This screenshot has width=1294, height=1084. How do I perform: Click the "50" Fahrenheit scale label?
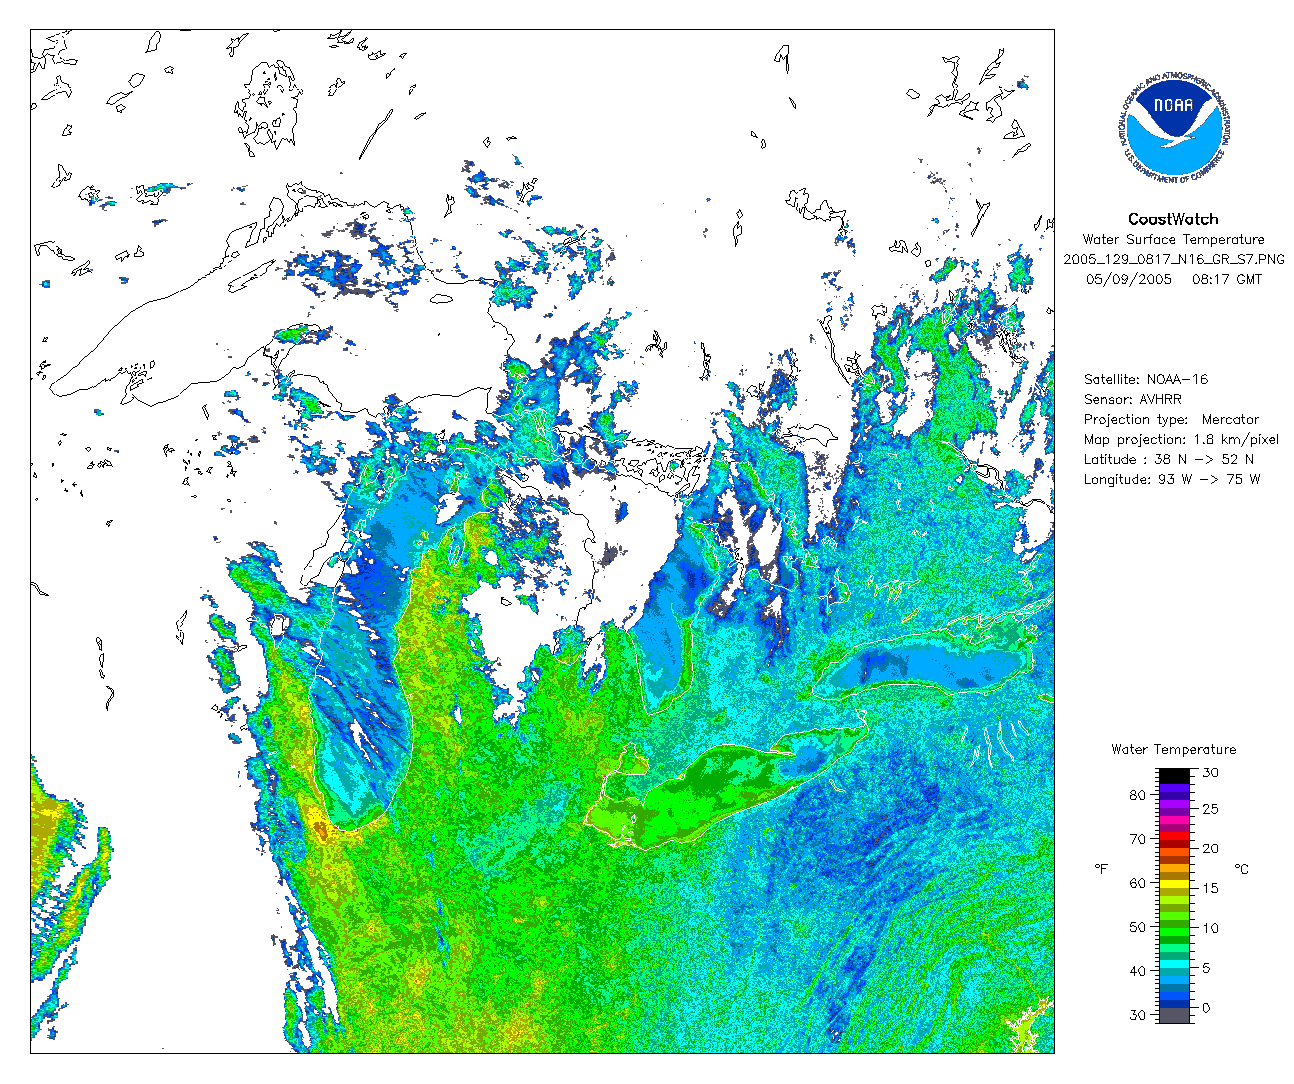click(x=1138, y=927)
